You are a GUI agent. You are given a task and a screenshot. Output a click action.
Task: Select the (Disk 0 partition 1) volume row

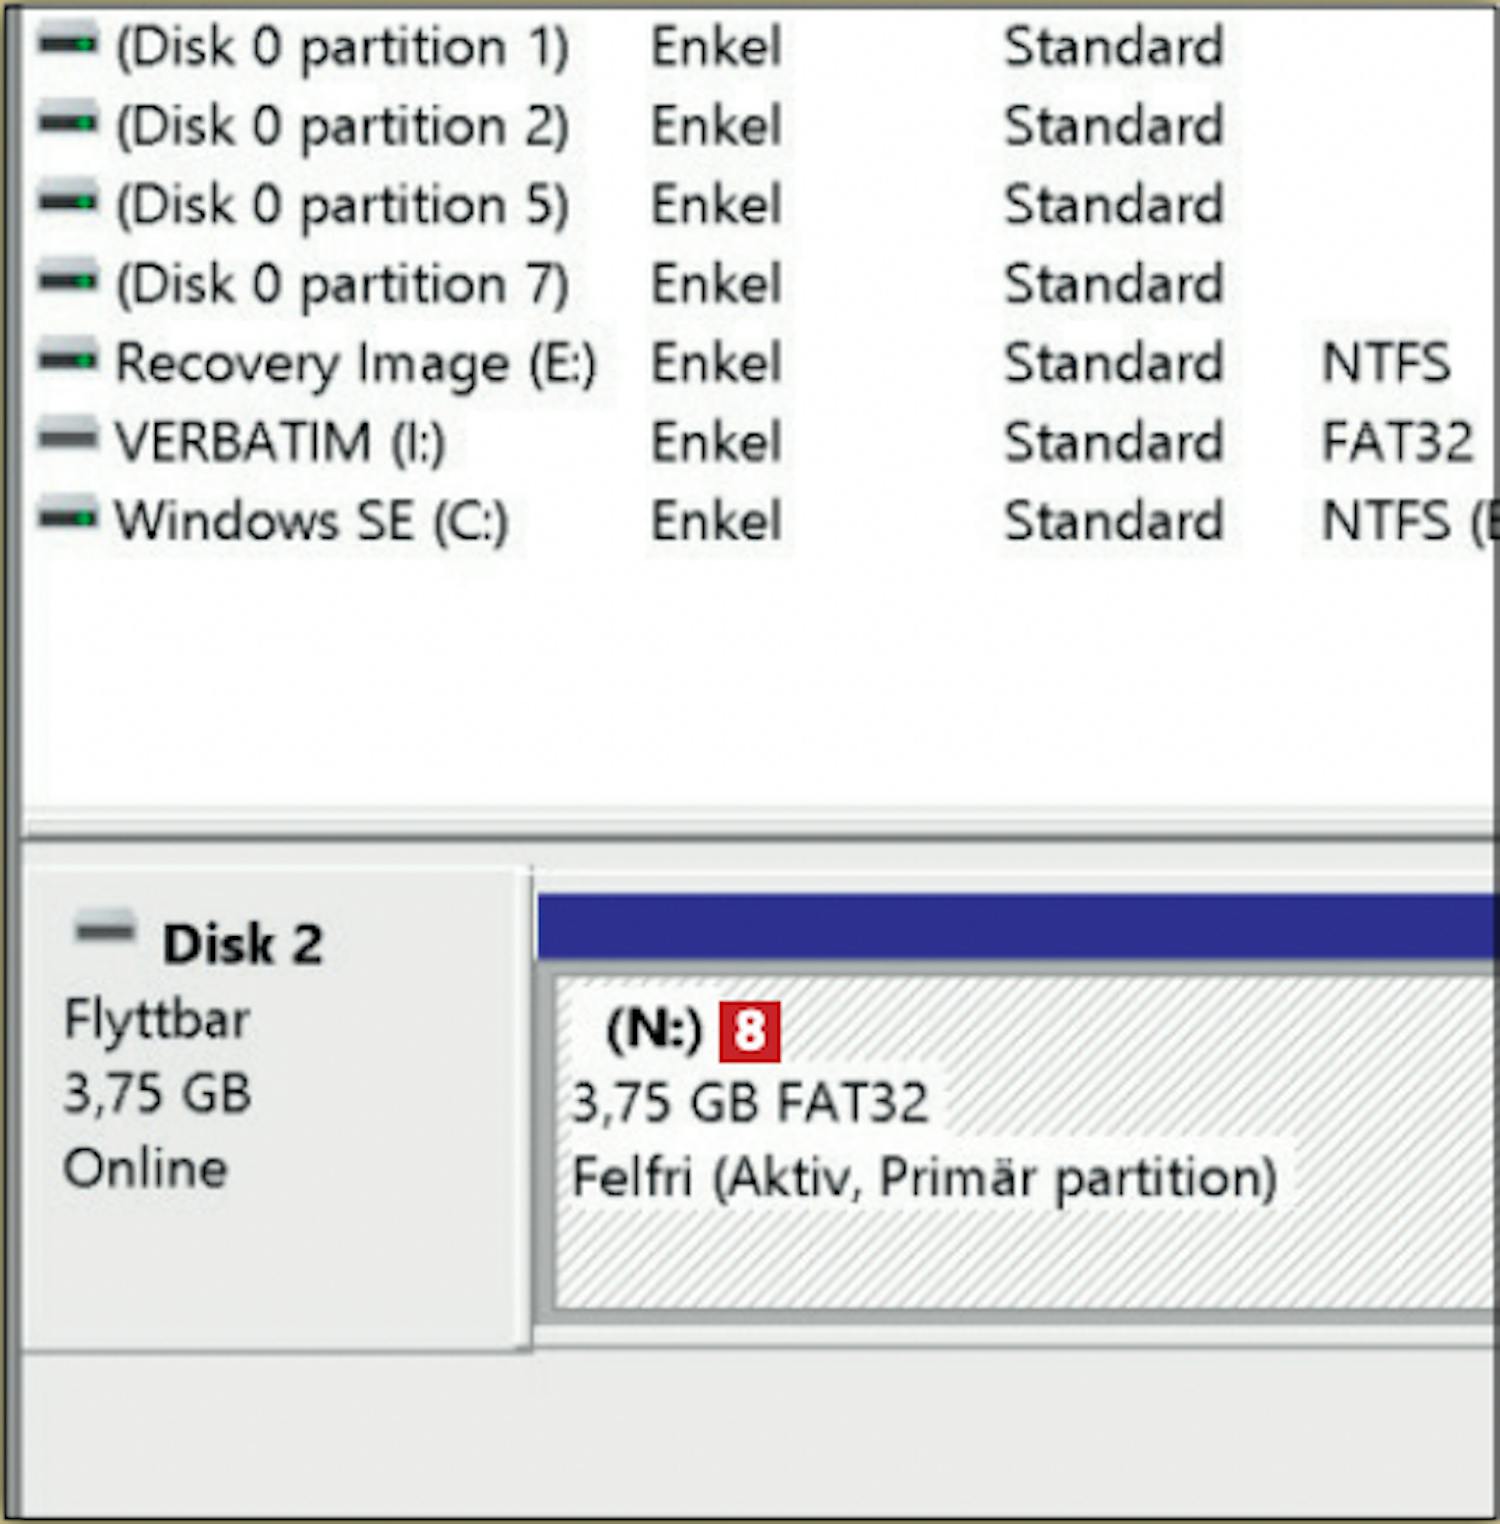341,47
